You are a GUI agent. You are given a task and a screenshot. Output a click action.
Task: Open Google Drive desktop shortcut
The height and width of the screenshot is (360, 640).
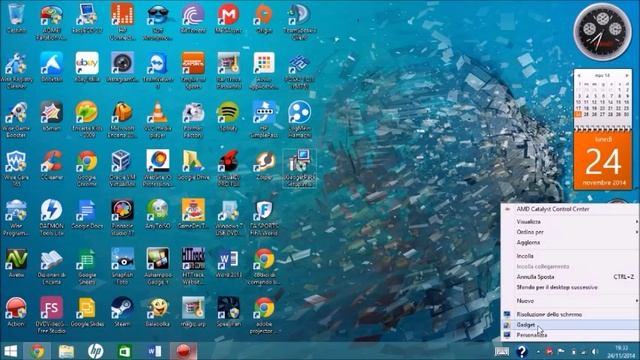[x=193, y=165]
